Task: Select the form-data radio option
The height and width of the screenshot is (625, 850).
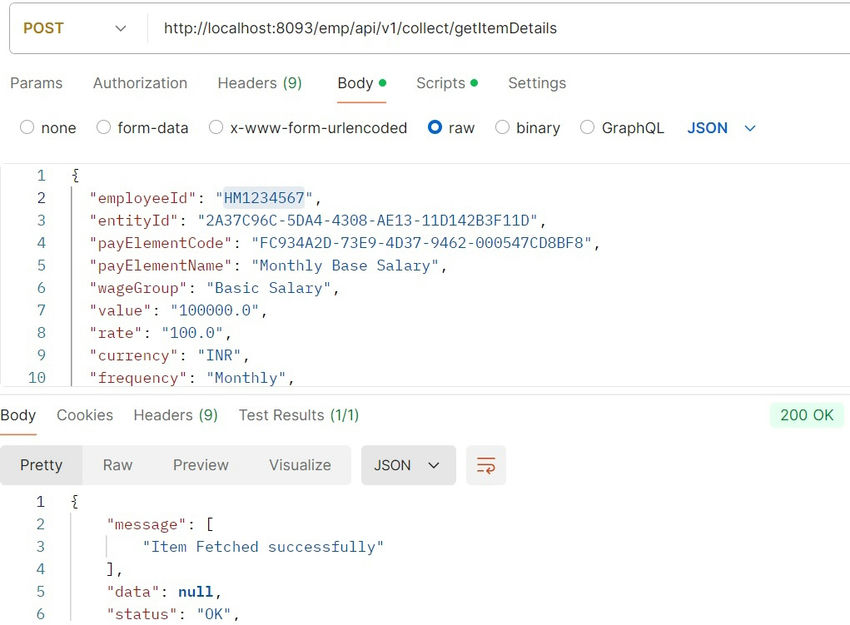Action: pyautogui.click(x=104, y=128)
